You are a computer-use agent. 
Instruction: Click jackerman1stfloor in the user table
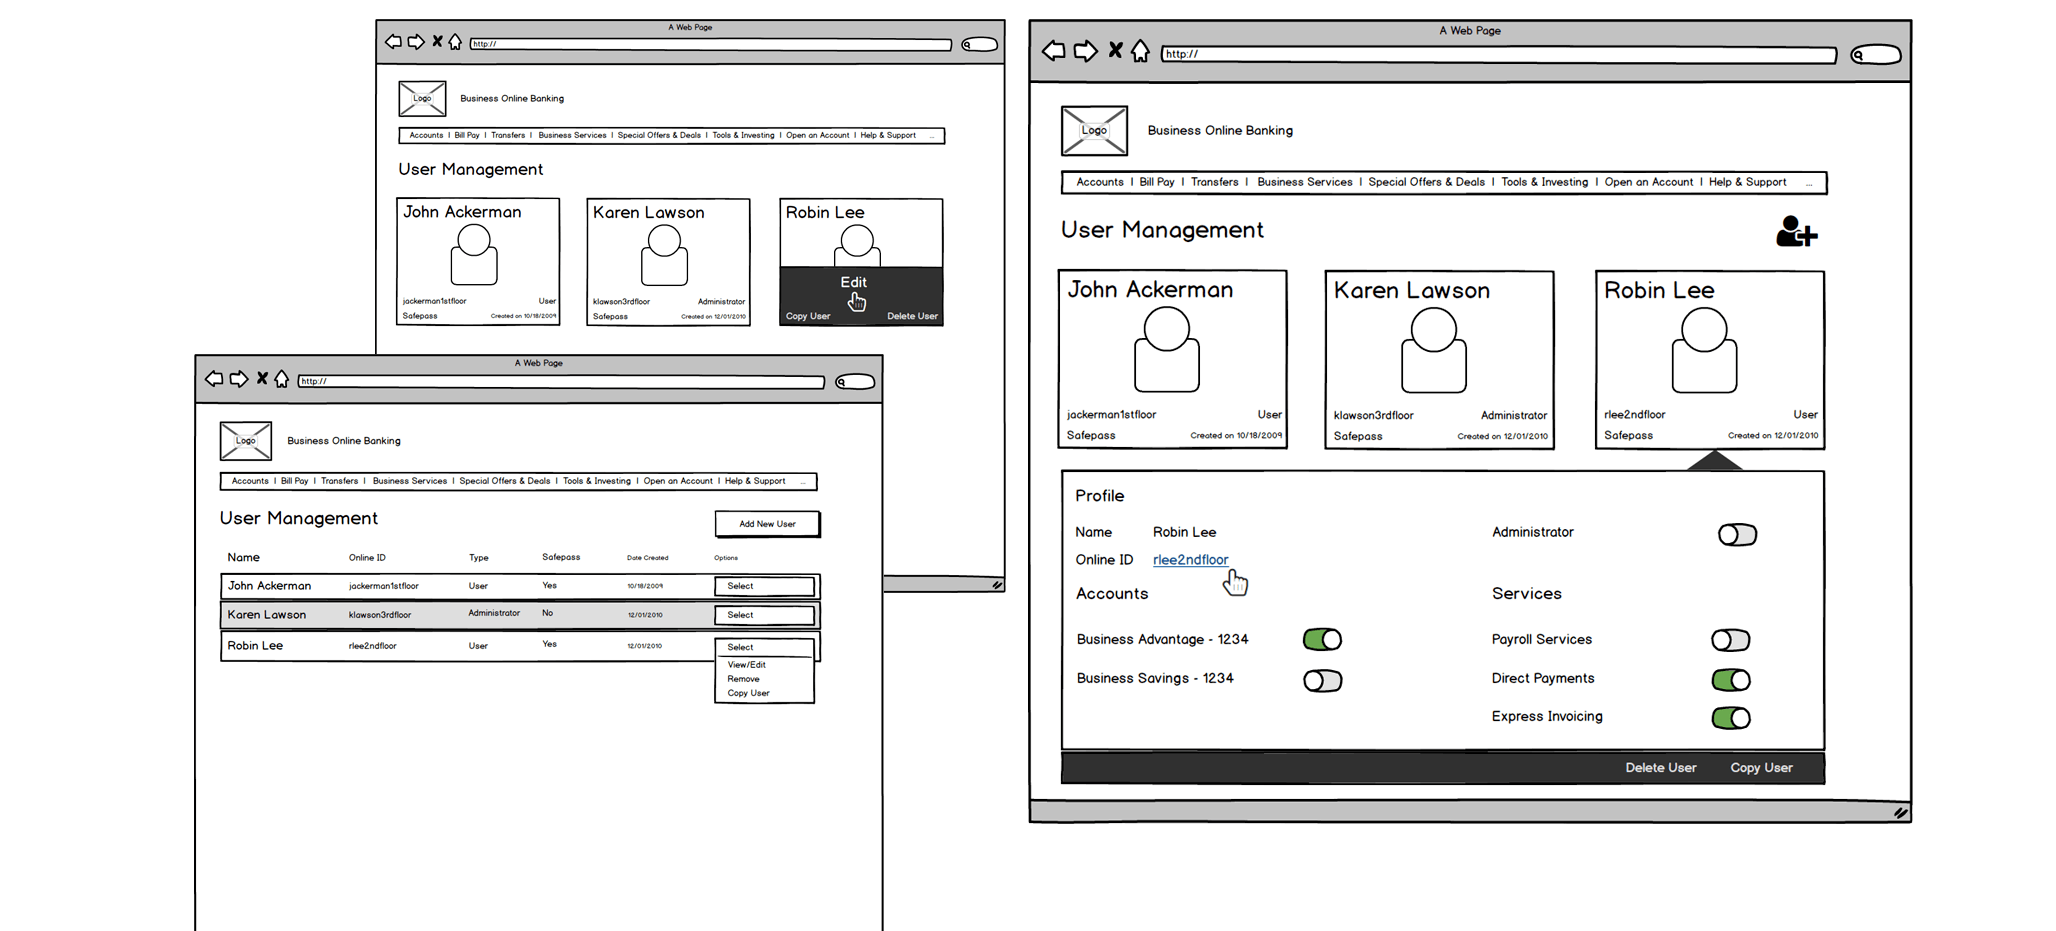pos(383,586)
